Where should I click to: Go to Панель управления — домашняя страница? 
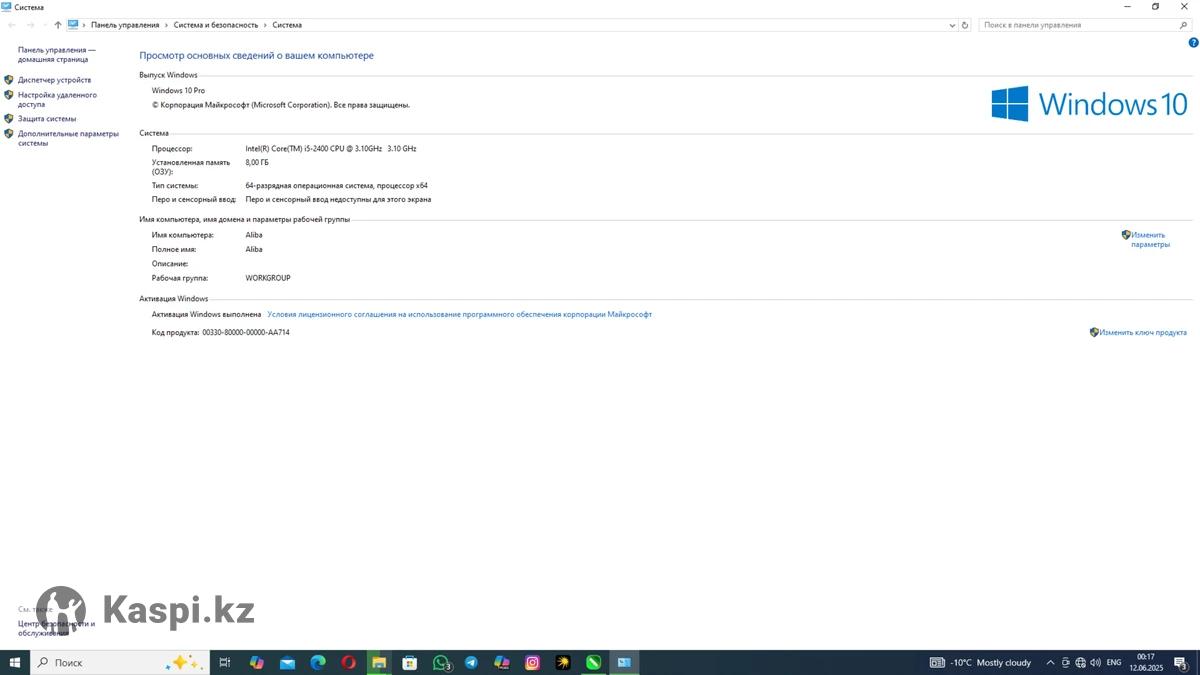point(57,54)
